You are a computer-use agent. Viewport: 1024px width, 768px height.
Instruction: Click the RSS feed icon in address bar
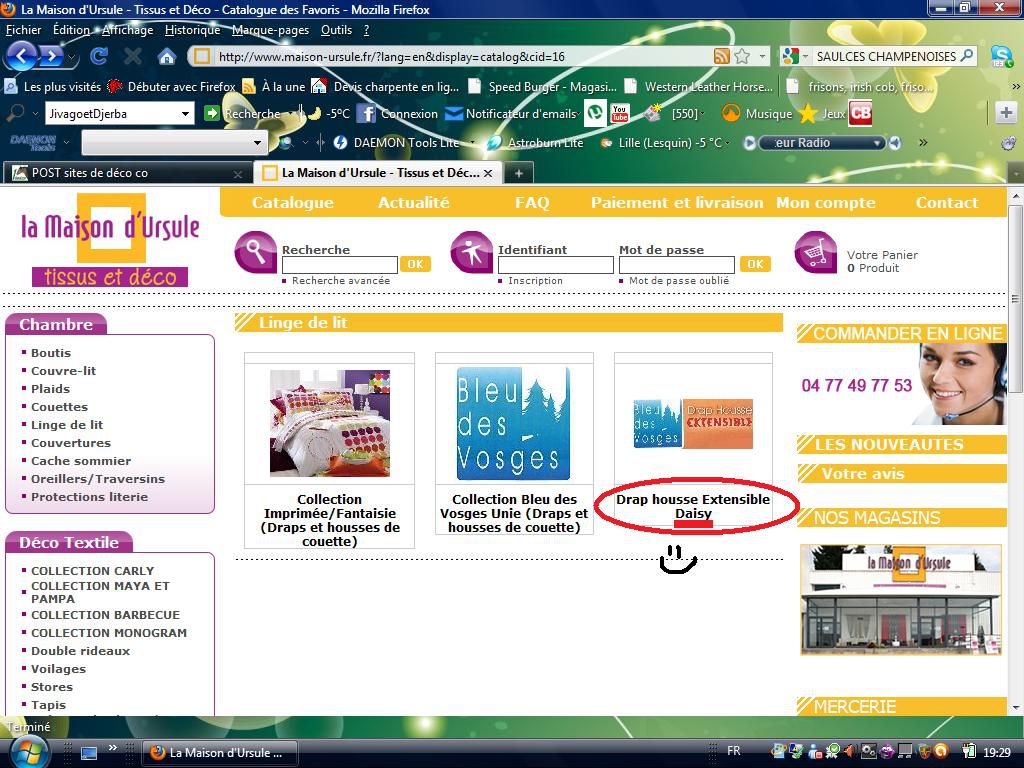tap(721, 57)
